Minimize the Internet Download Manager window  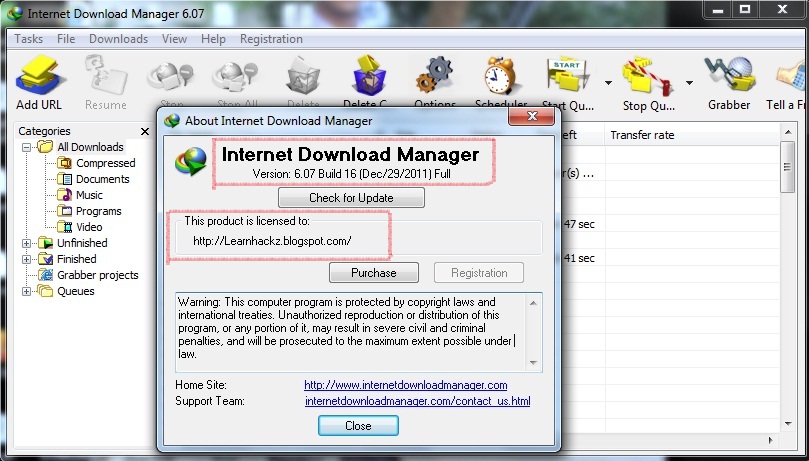point(718,9)
